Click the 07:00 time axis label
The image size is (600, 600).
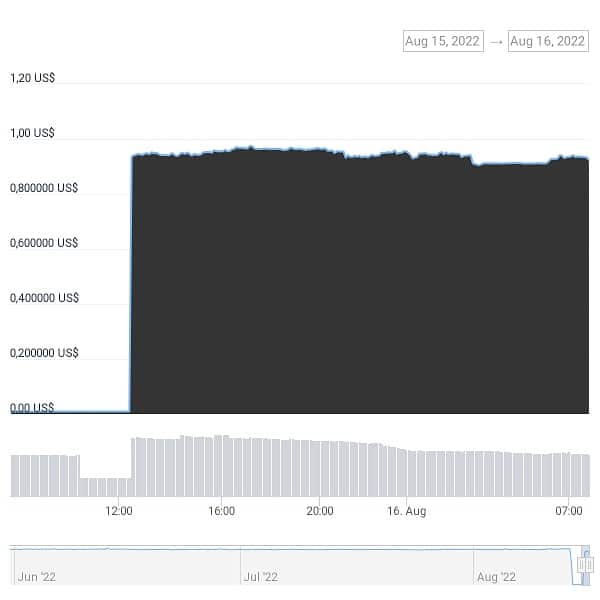click(x=569, y=511)
